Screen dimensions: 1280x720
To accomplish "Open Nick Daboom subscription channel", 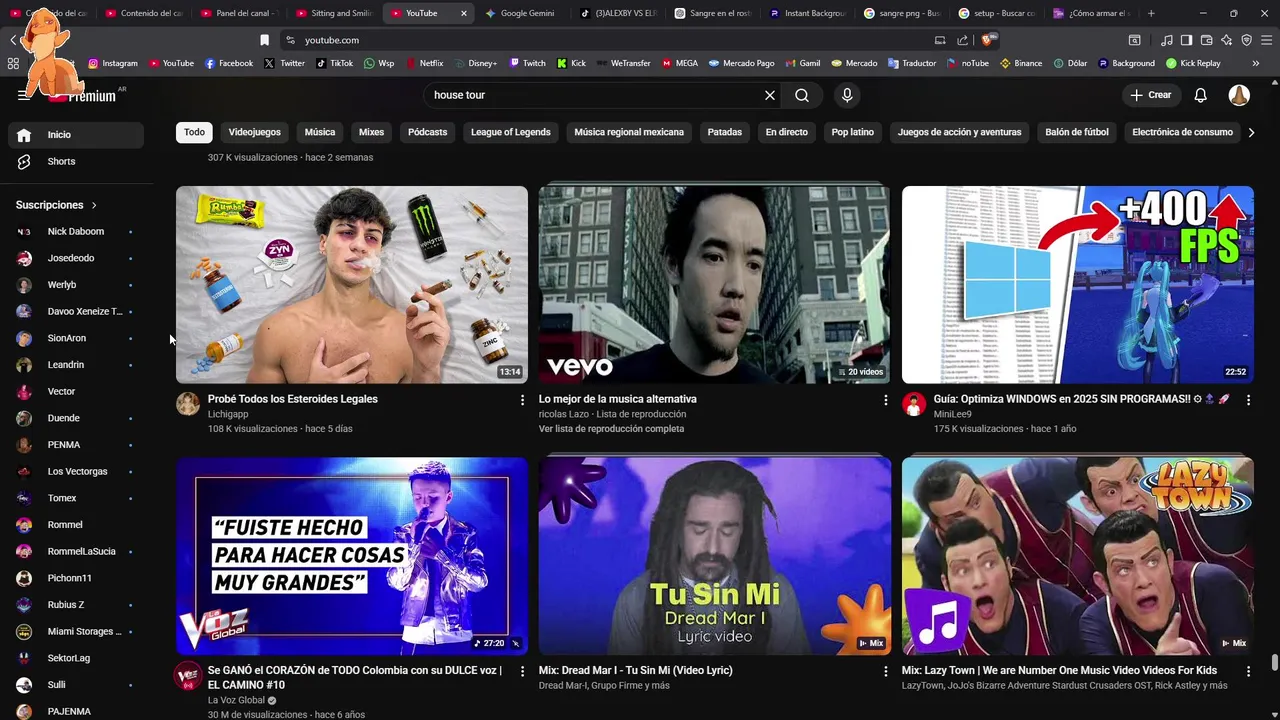I will [x=76, y=231].
